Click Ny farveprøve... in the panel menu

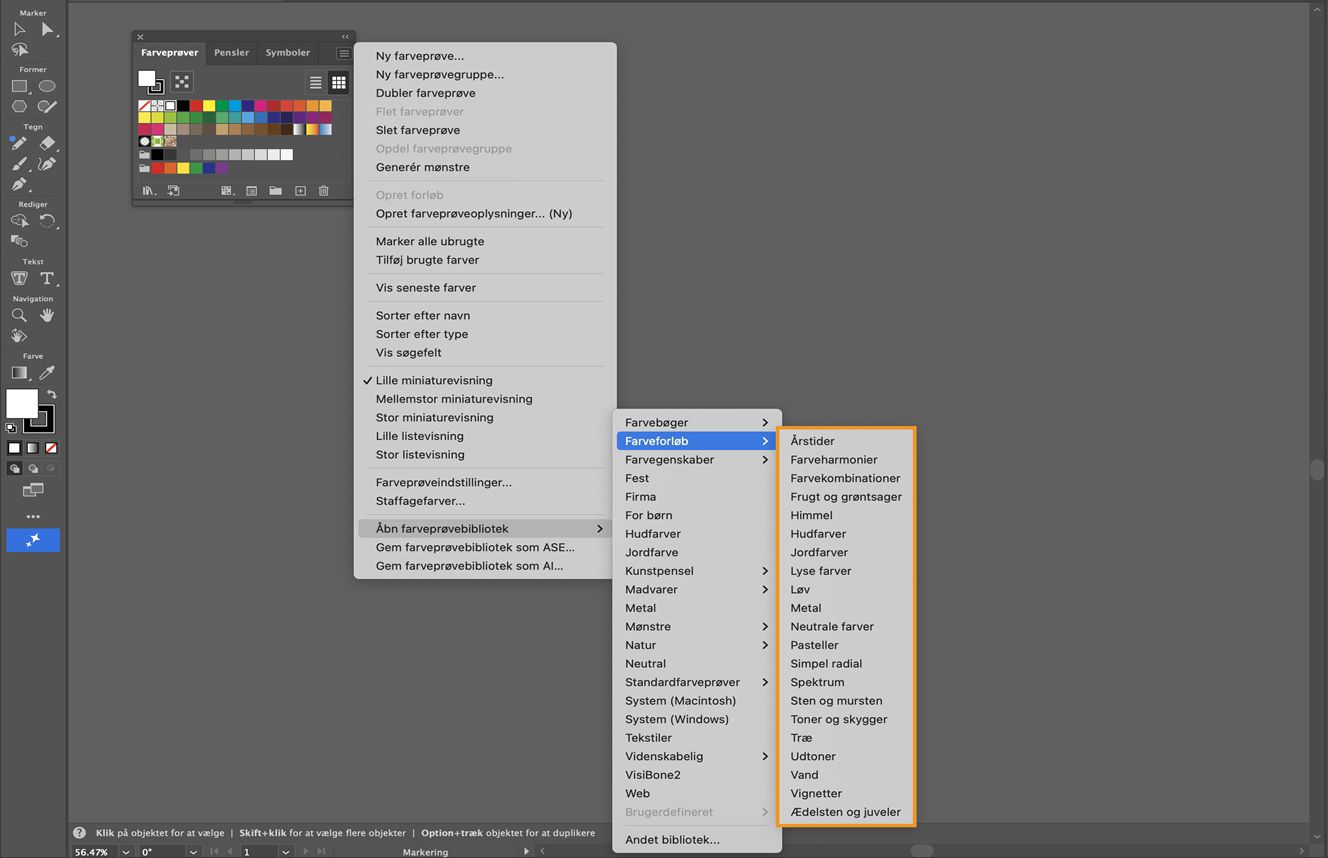pyautogui.click(x=419, y=56)
